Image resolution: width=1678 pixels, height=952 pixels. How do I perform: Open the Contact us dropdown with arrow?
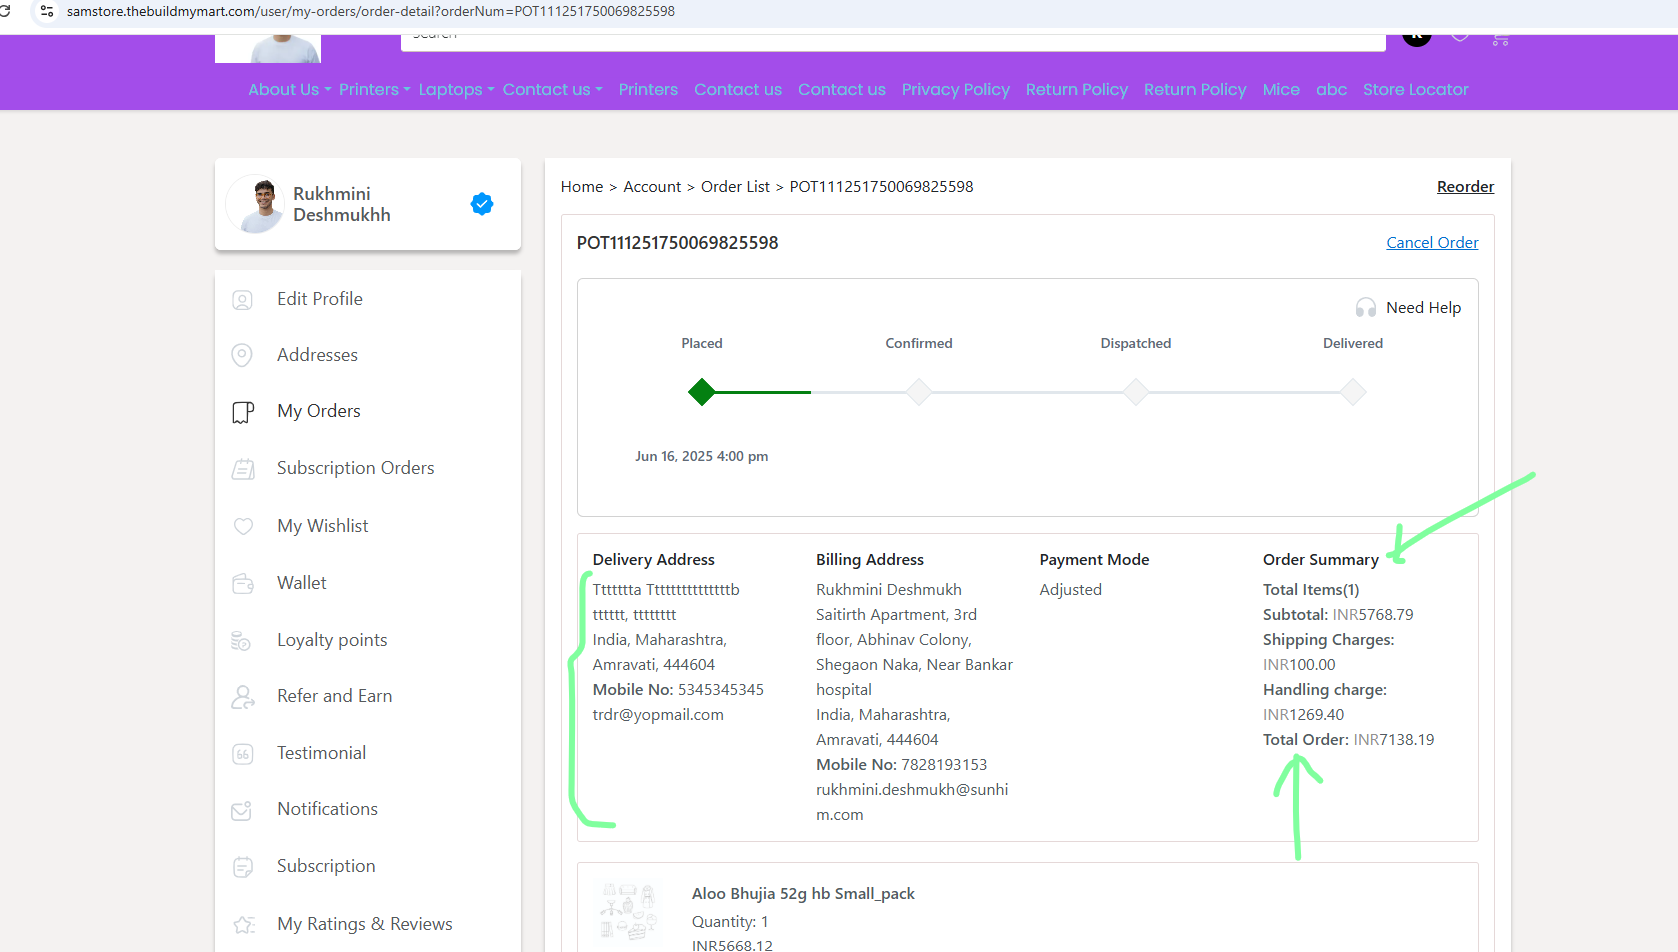pyautogui.click(x=553, y=90)
